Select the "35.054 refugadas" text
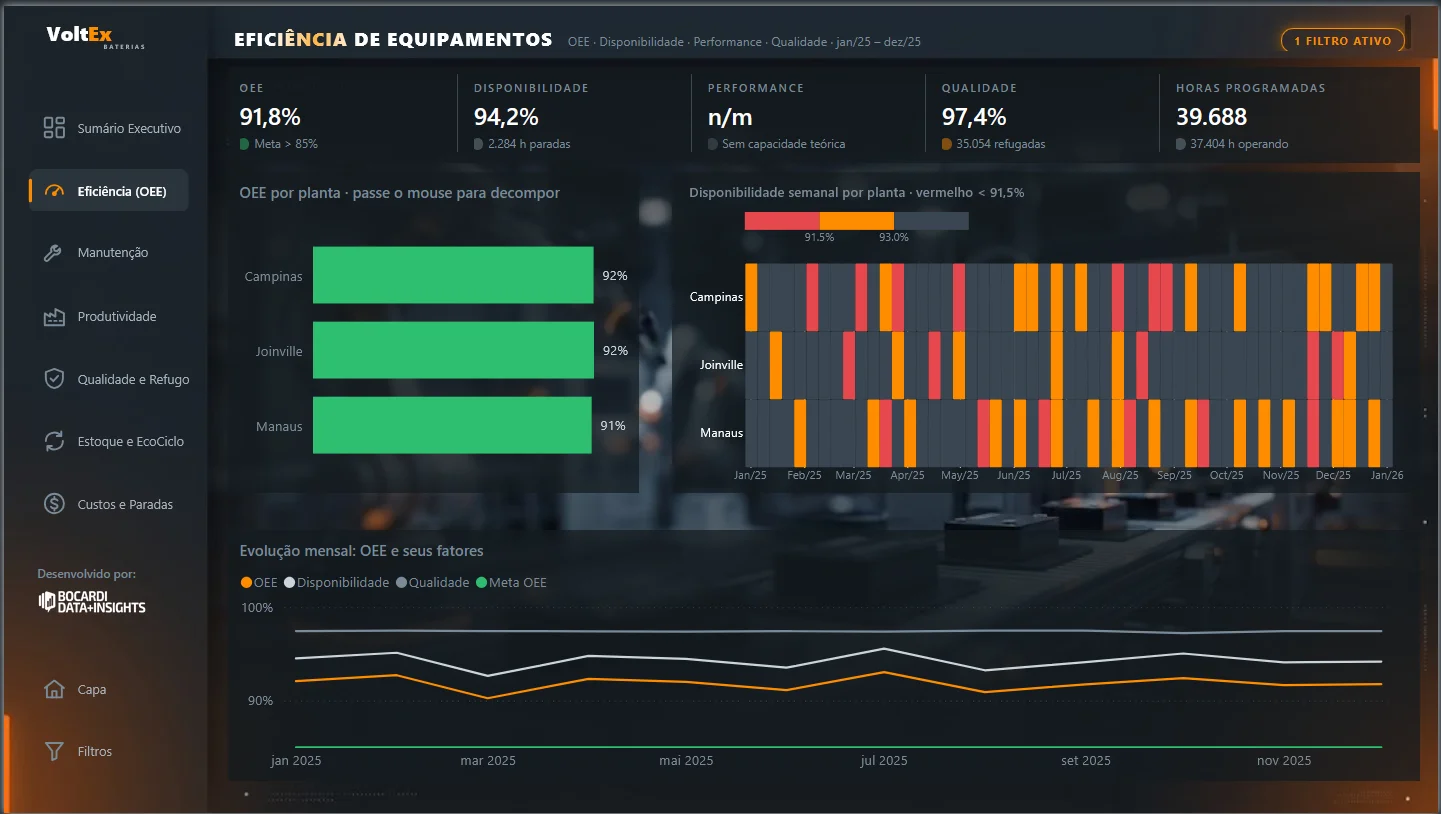The width and height of the screenshot is (1441, 814). [x=1000, y=144]
